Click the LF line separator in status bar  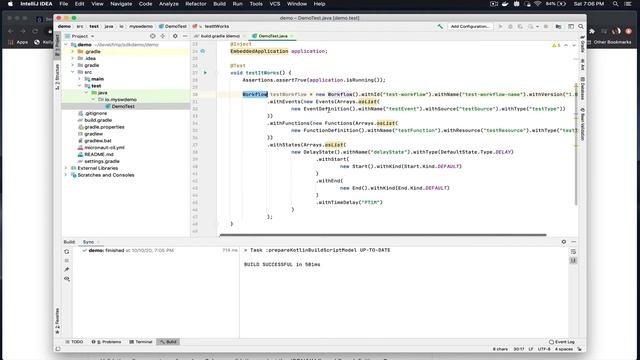tap(531, 349)
